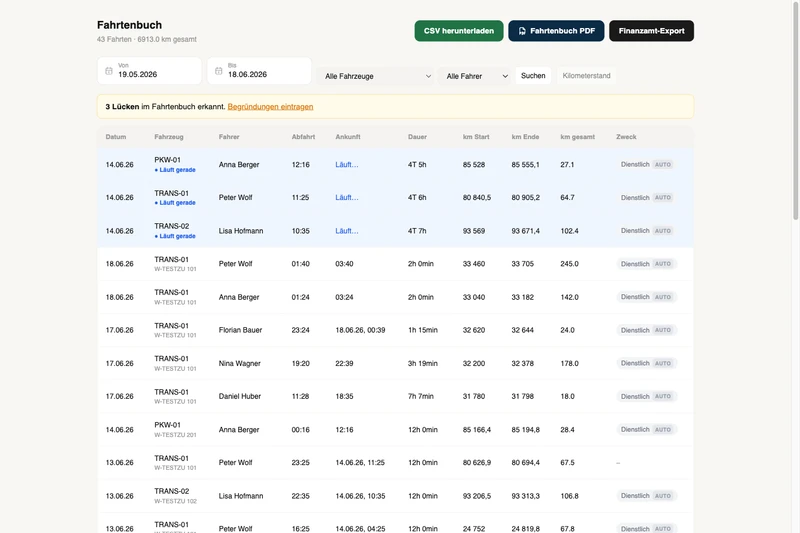Image resolution: width=800 pixels, height=533 pixels.
Task: Click km gesamt value 178.0
Action: (569, 363)
